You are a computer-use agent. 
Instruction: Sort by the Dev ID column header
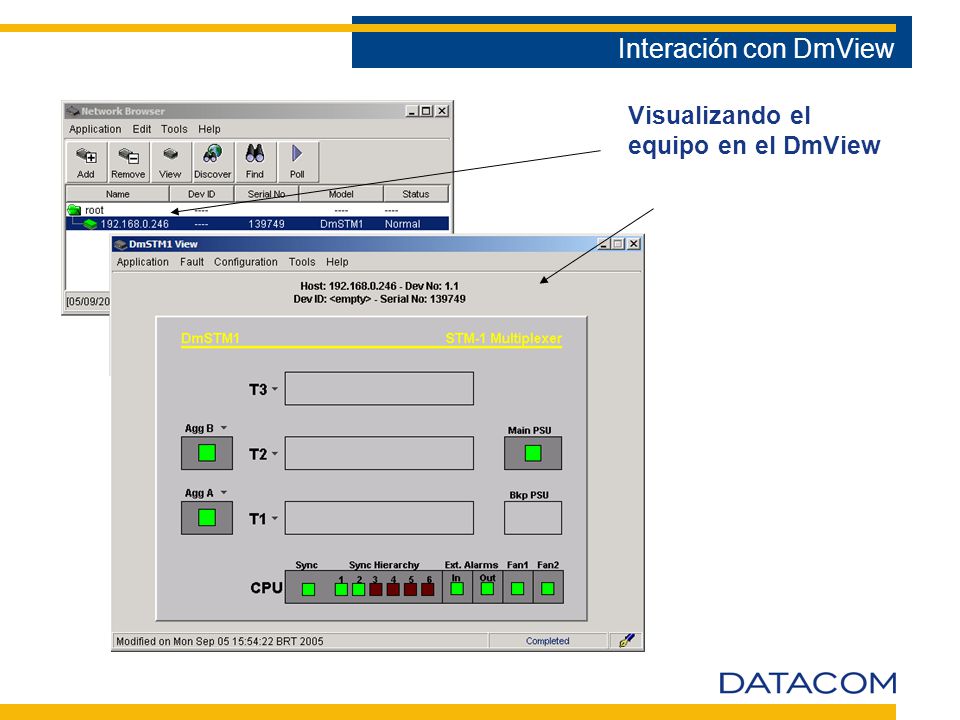[201, 194]
